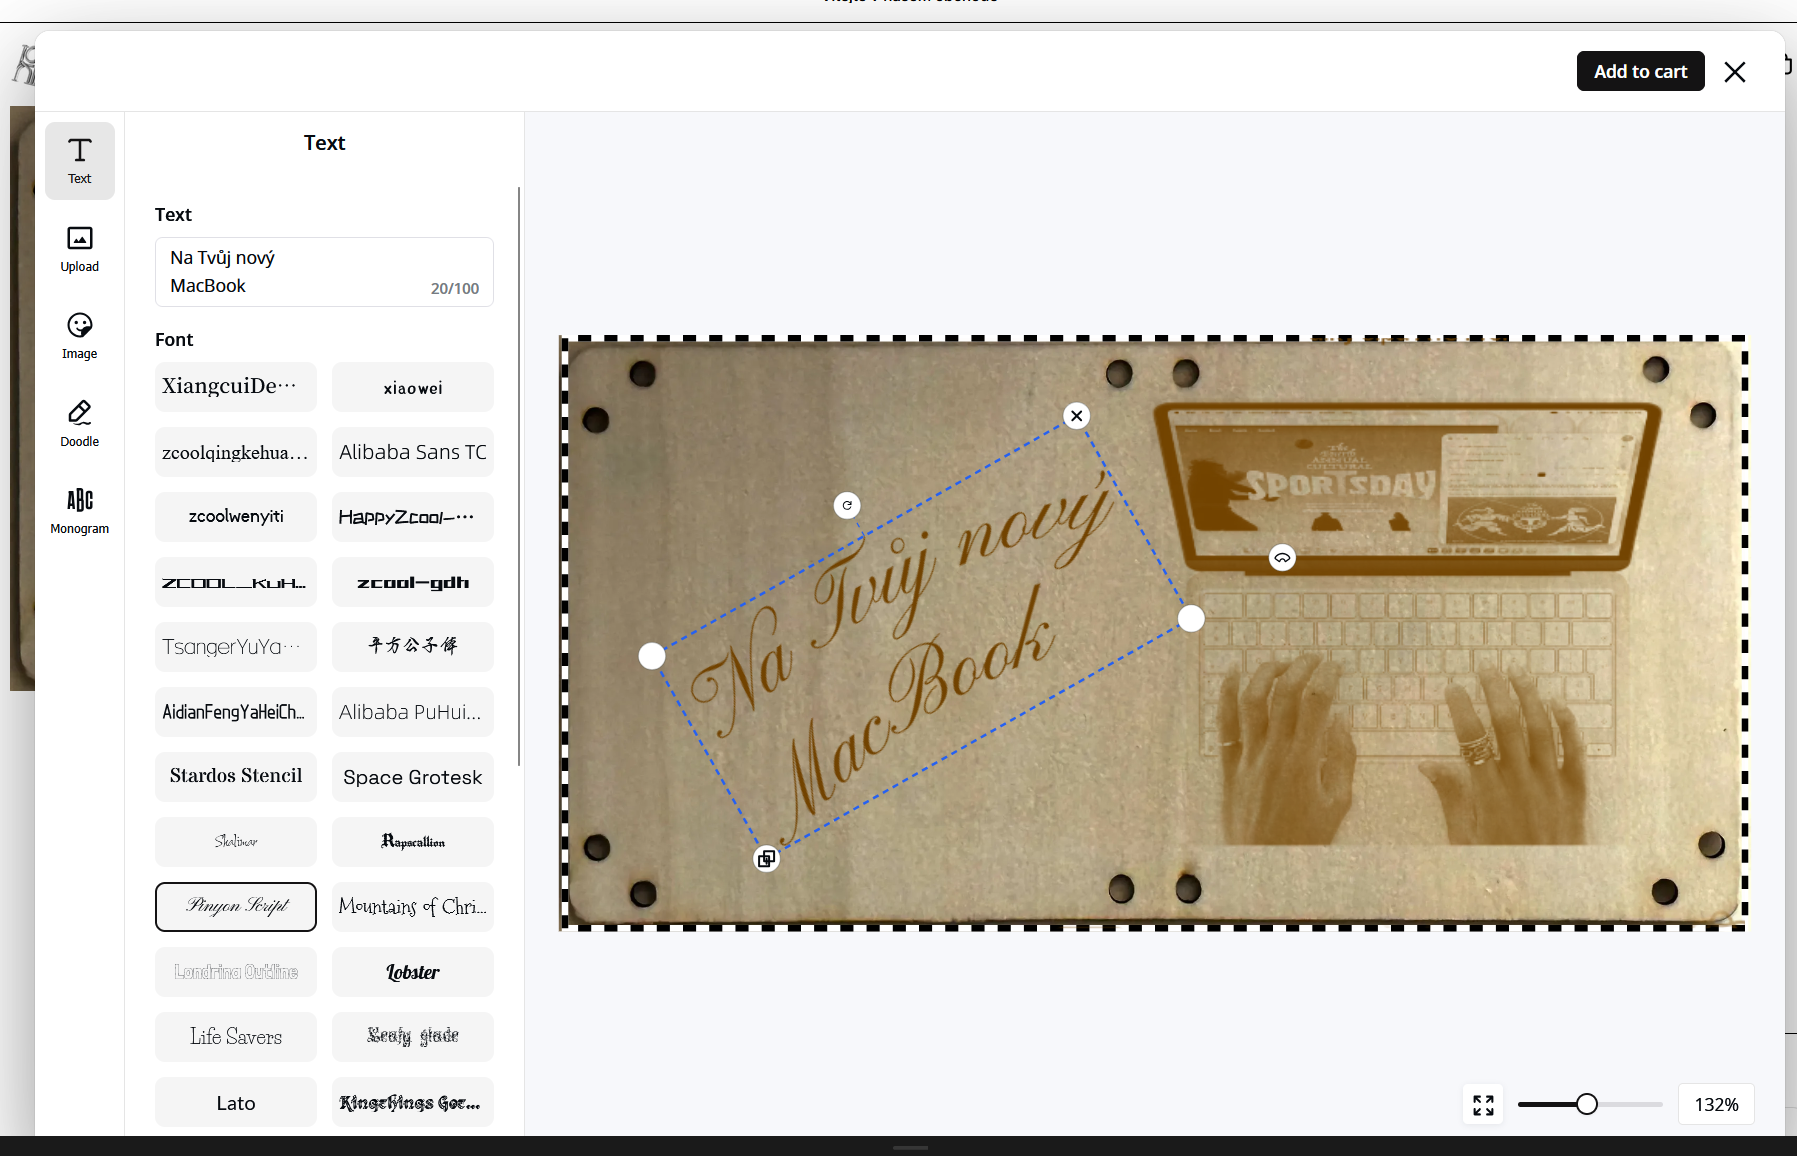This screenshot has height=1156, width=1797.
Task: Click the duplicate handle on the text box
Action: (766, 859)
